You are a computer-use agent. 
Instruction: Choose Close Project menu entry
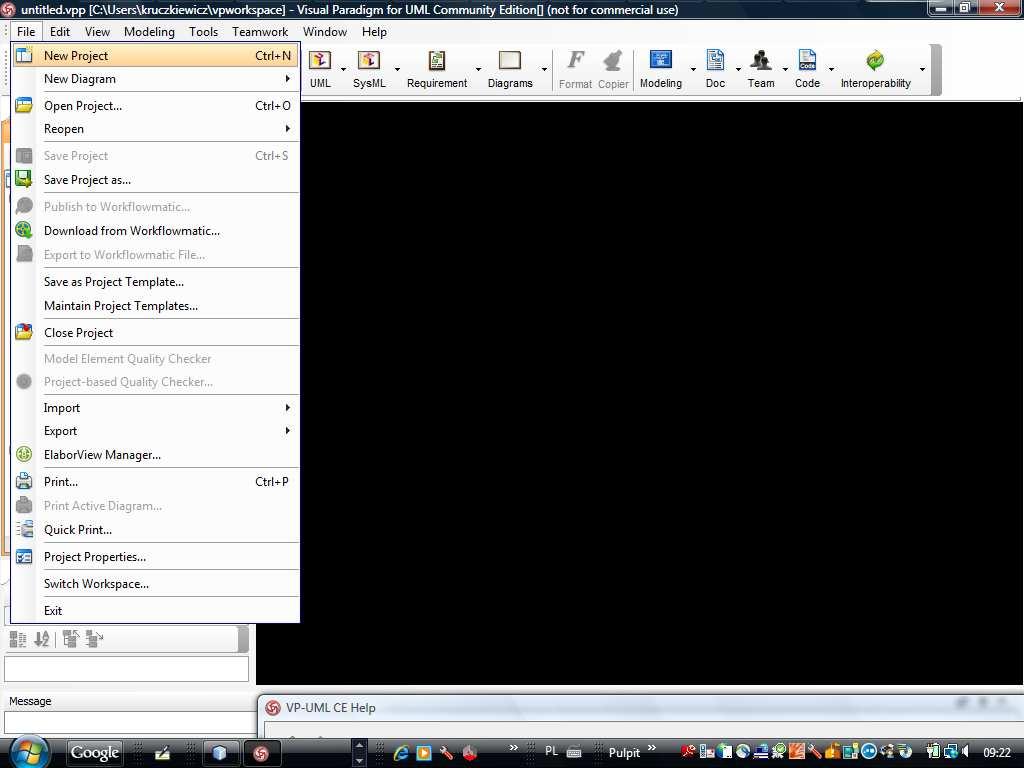[x=155, y=333]
